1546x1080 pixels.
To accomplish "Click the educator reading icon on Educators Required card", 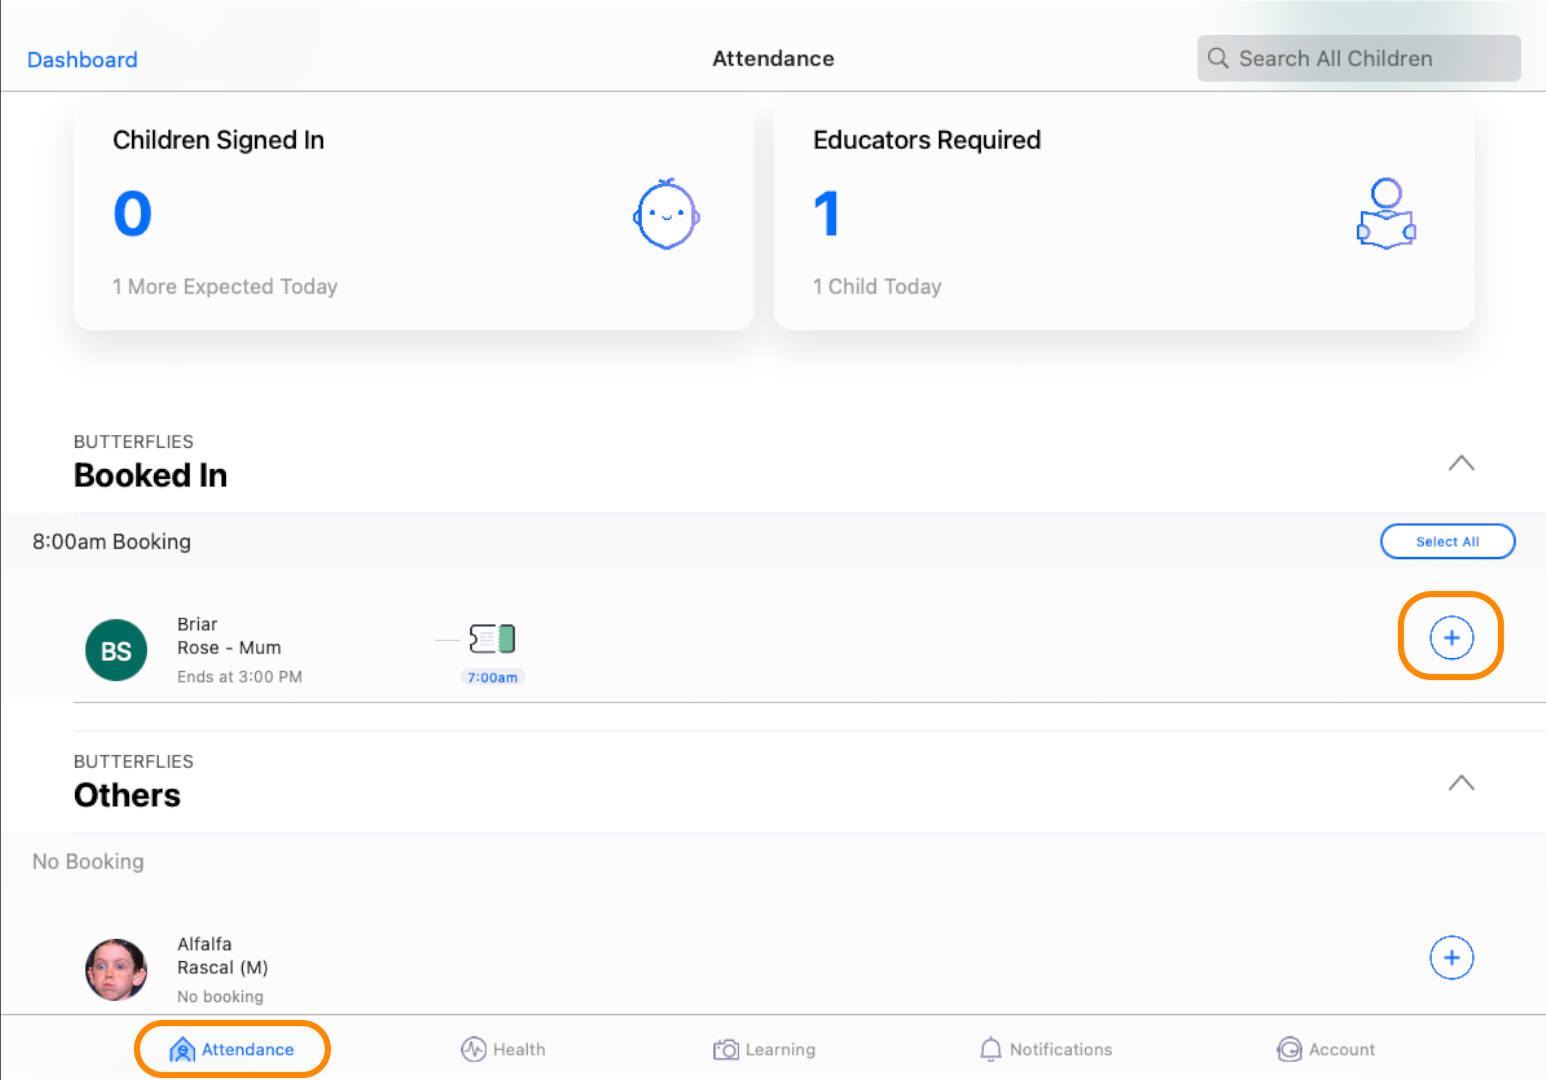I will 1387,212.
